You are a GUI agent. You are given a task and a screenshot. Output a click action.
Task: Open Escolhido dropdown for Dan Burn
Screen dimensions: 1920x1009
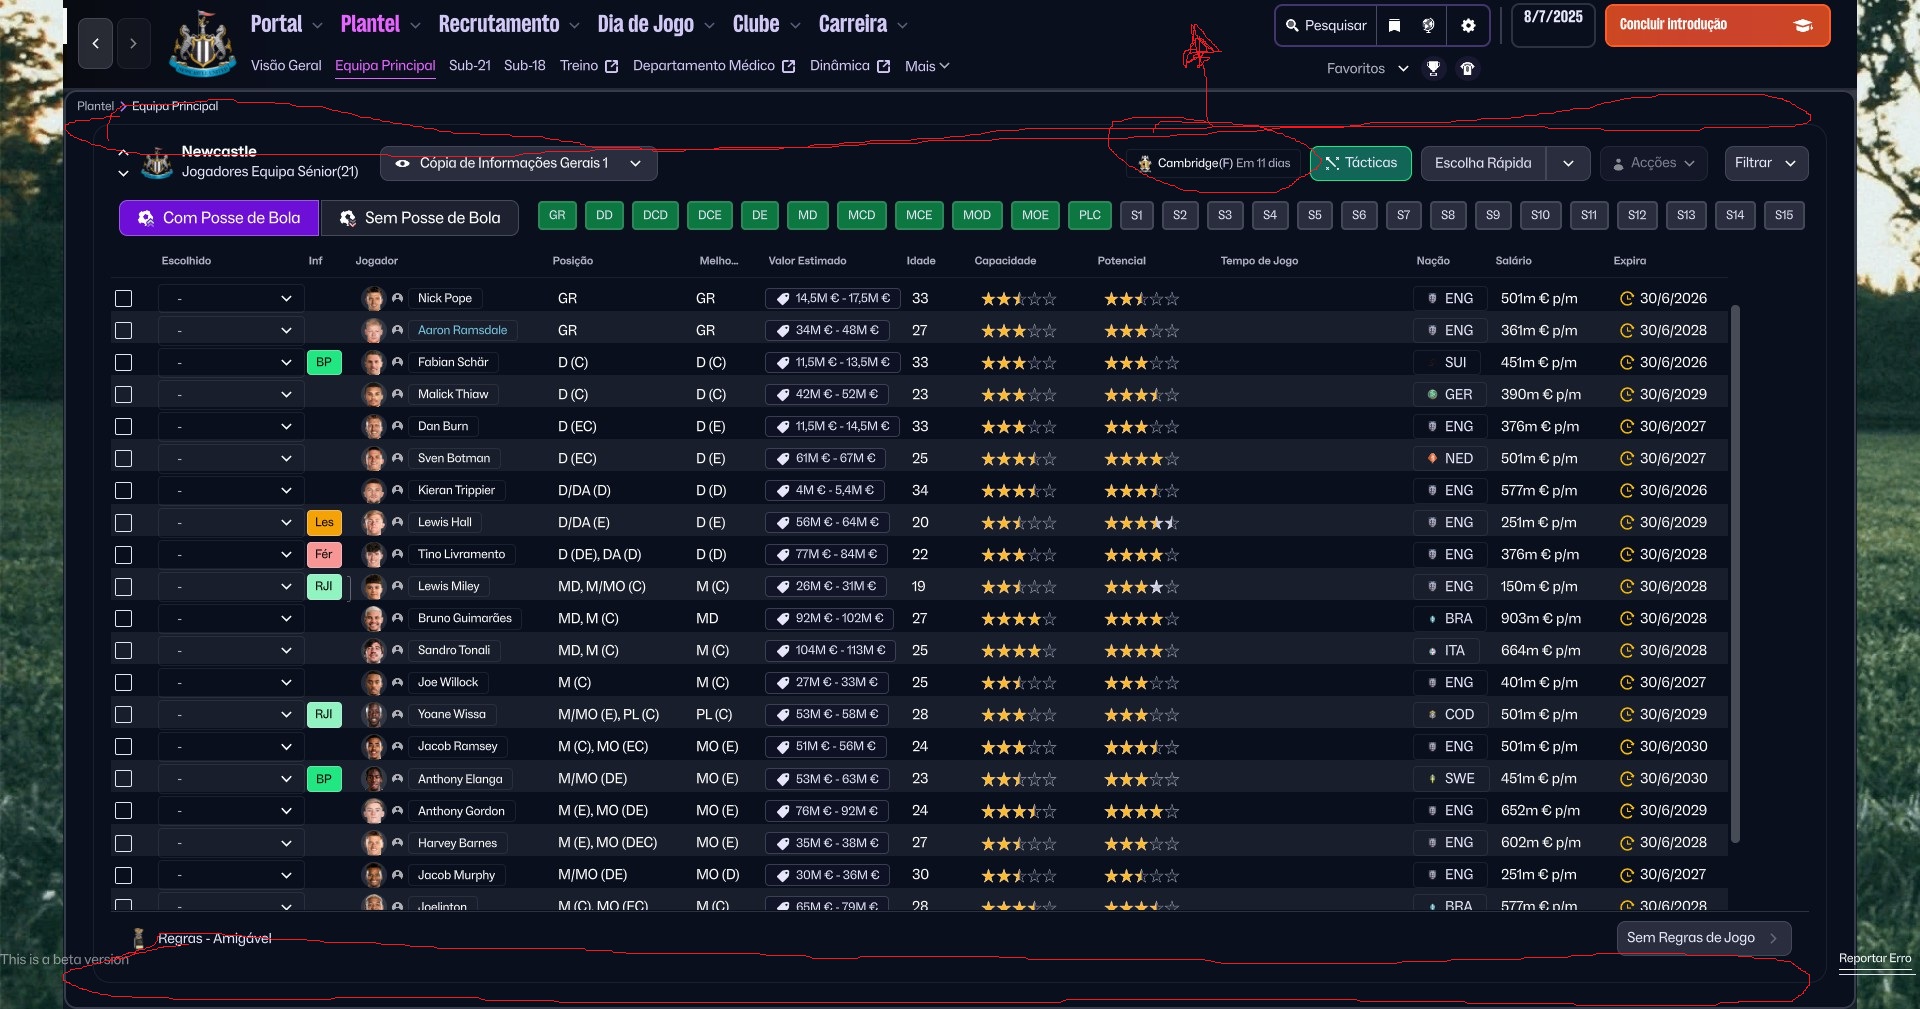point(230,426)
